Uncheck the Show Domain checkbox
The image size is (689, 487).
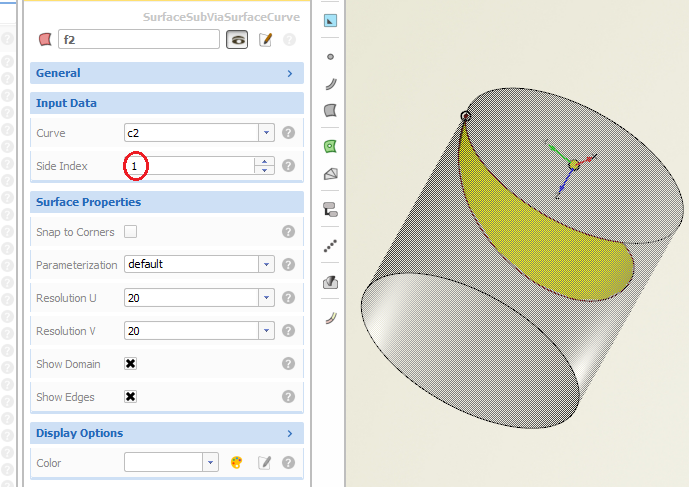coord(131,363)
